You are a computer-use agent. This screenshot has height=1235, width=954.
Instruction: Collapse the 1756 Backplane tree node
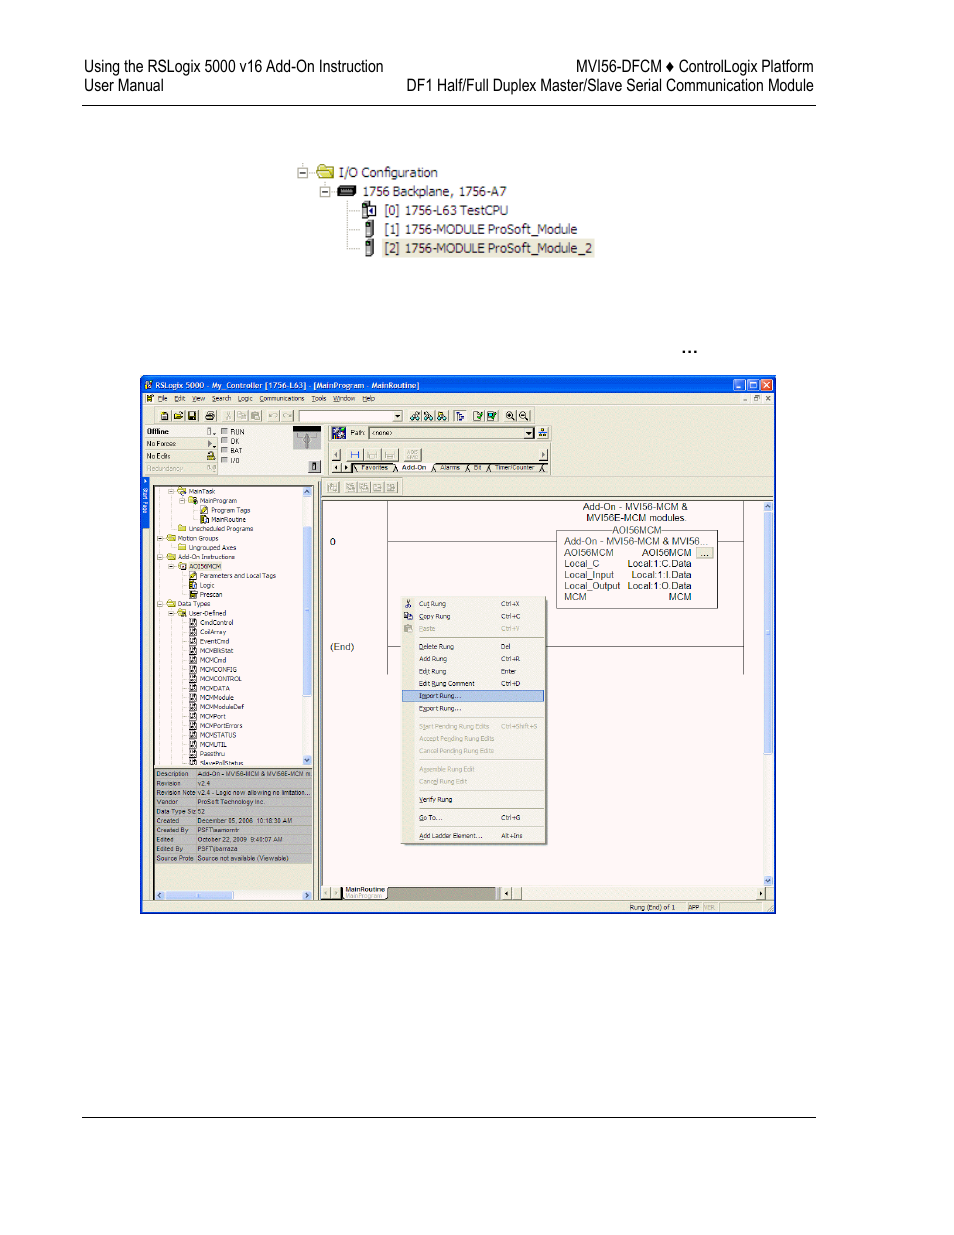[x=325, y=191]
